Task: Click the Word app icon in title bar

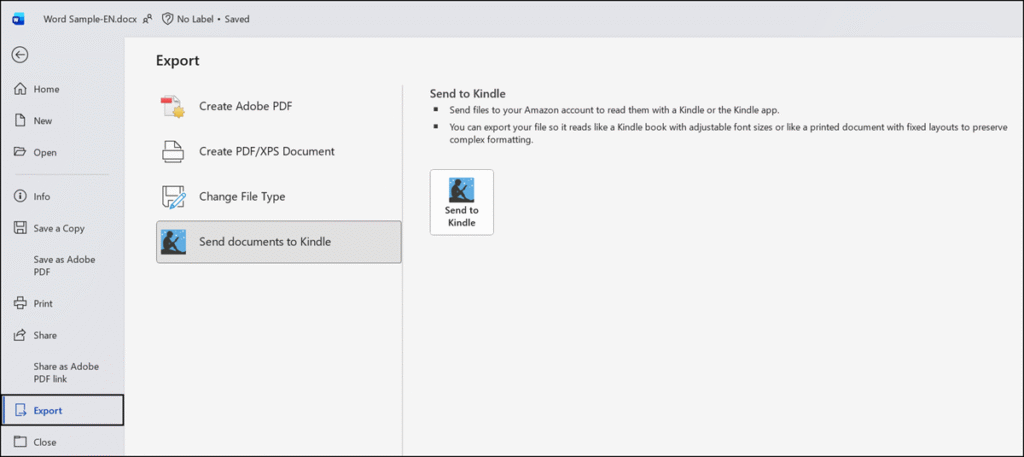Action: (18, 19)
